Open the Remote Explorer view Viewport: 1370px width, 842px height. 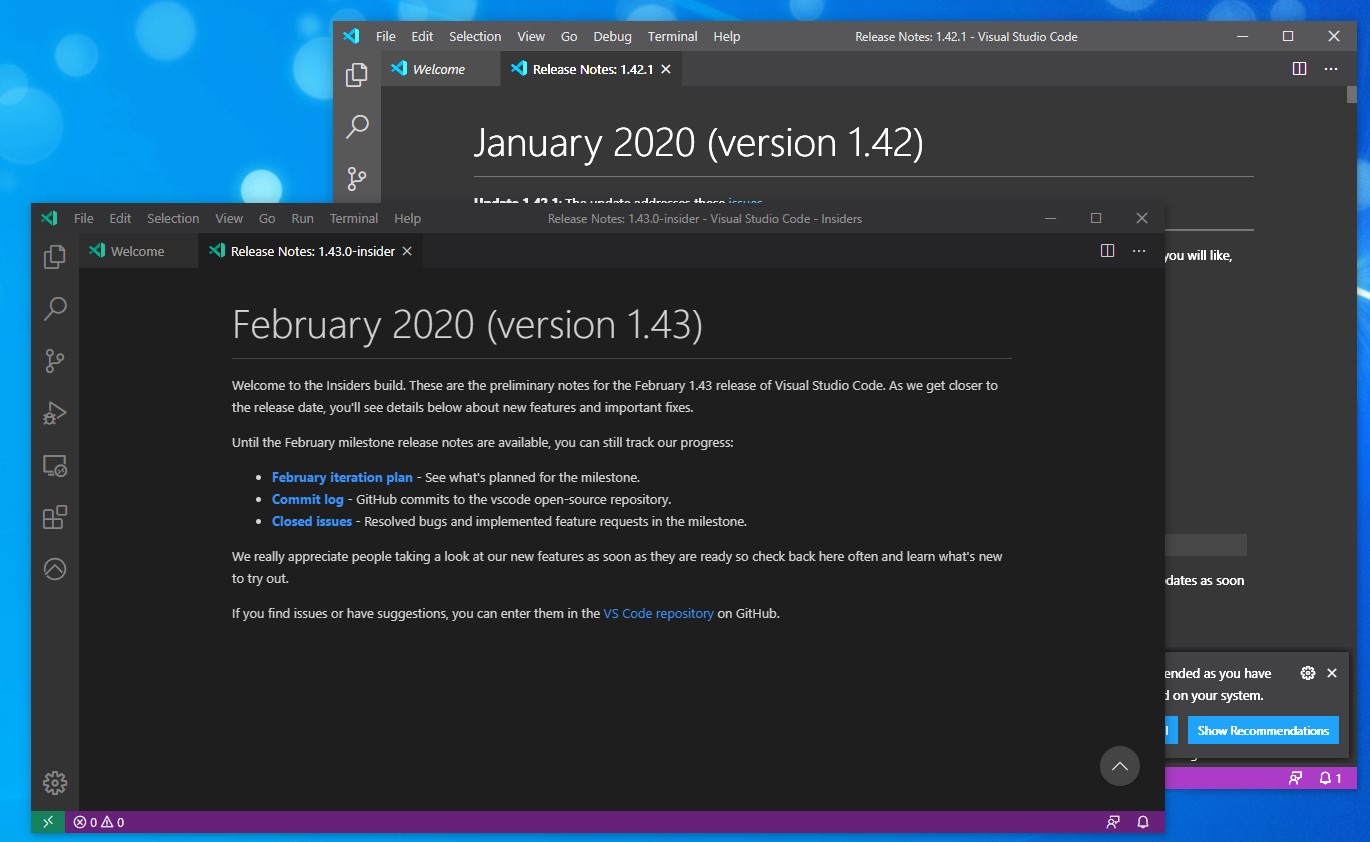pyautogui.click(x=54, y=465)
